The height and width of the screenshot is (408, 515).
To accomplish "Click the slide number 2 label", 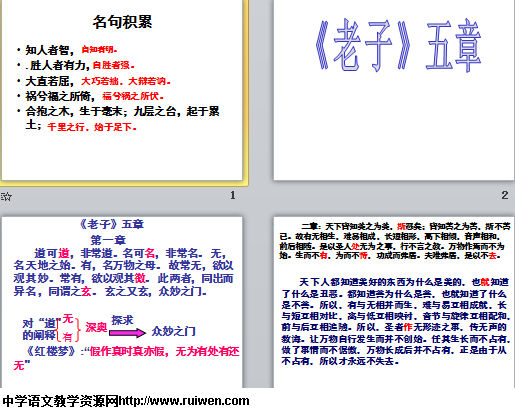I will (x=505, y=195).
